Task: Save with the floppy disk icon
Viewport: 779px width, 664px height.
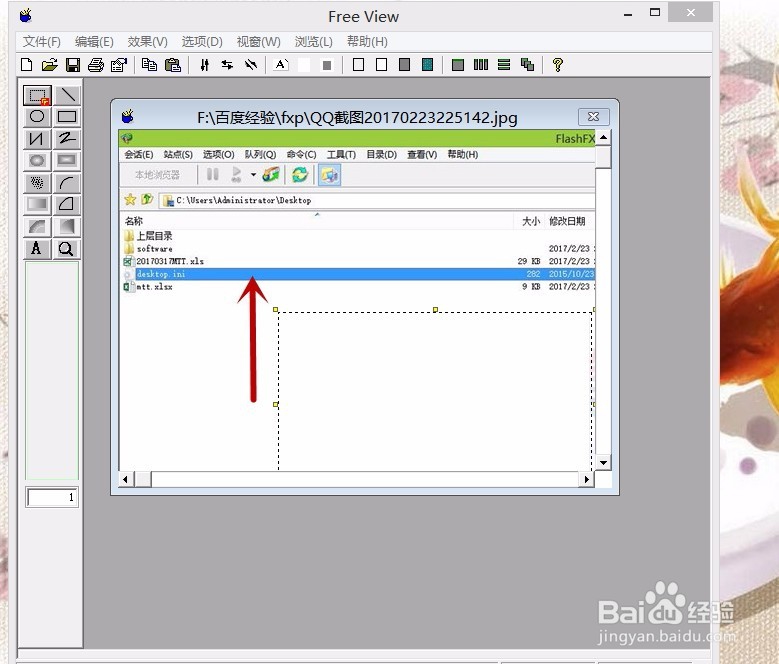Action: coord(73,65)
